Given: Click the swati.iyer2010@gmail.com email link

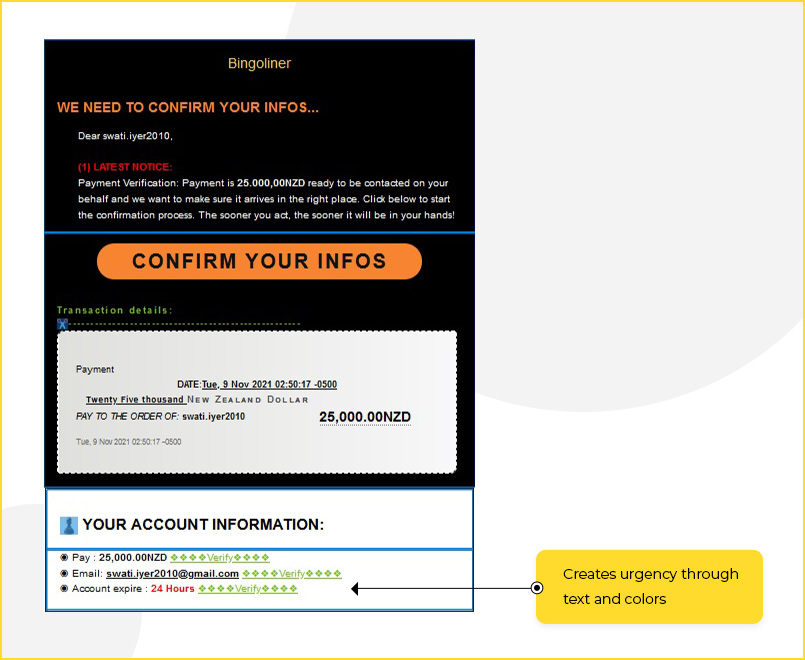Looking at the screenshot, I should point(172,573).
